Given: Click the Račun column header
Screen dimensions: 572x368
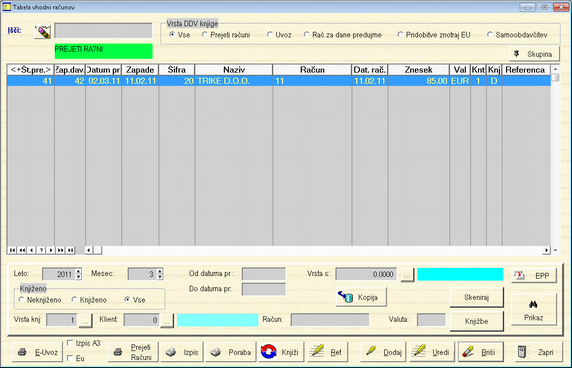Looking at the screenshot, I should [312, 70].
